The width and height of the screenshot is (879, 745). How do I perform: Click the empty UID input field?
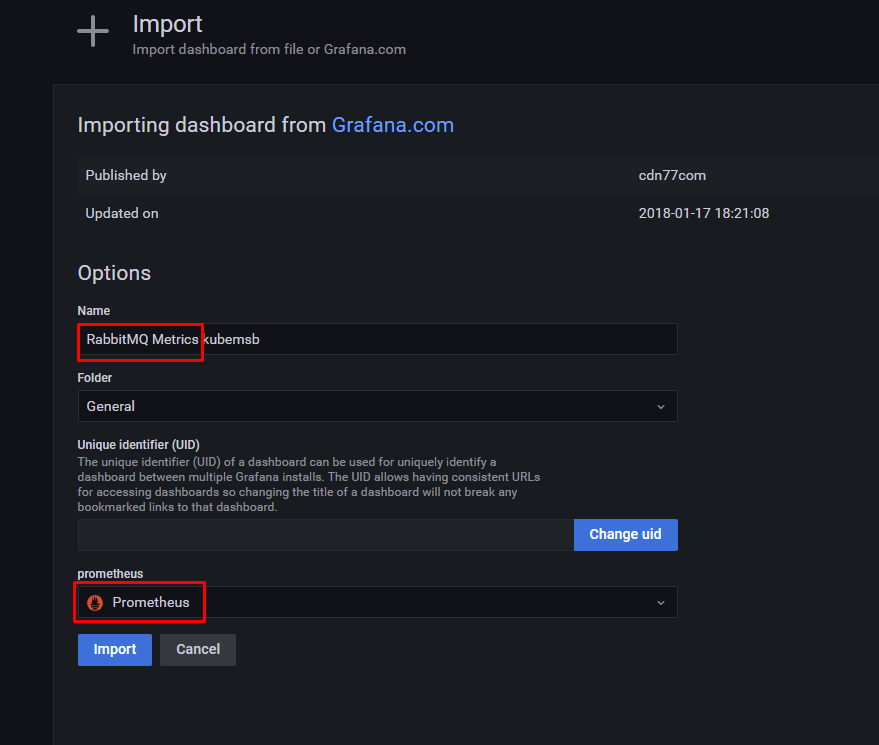(x=326, y=535)
